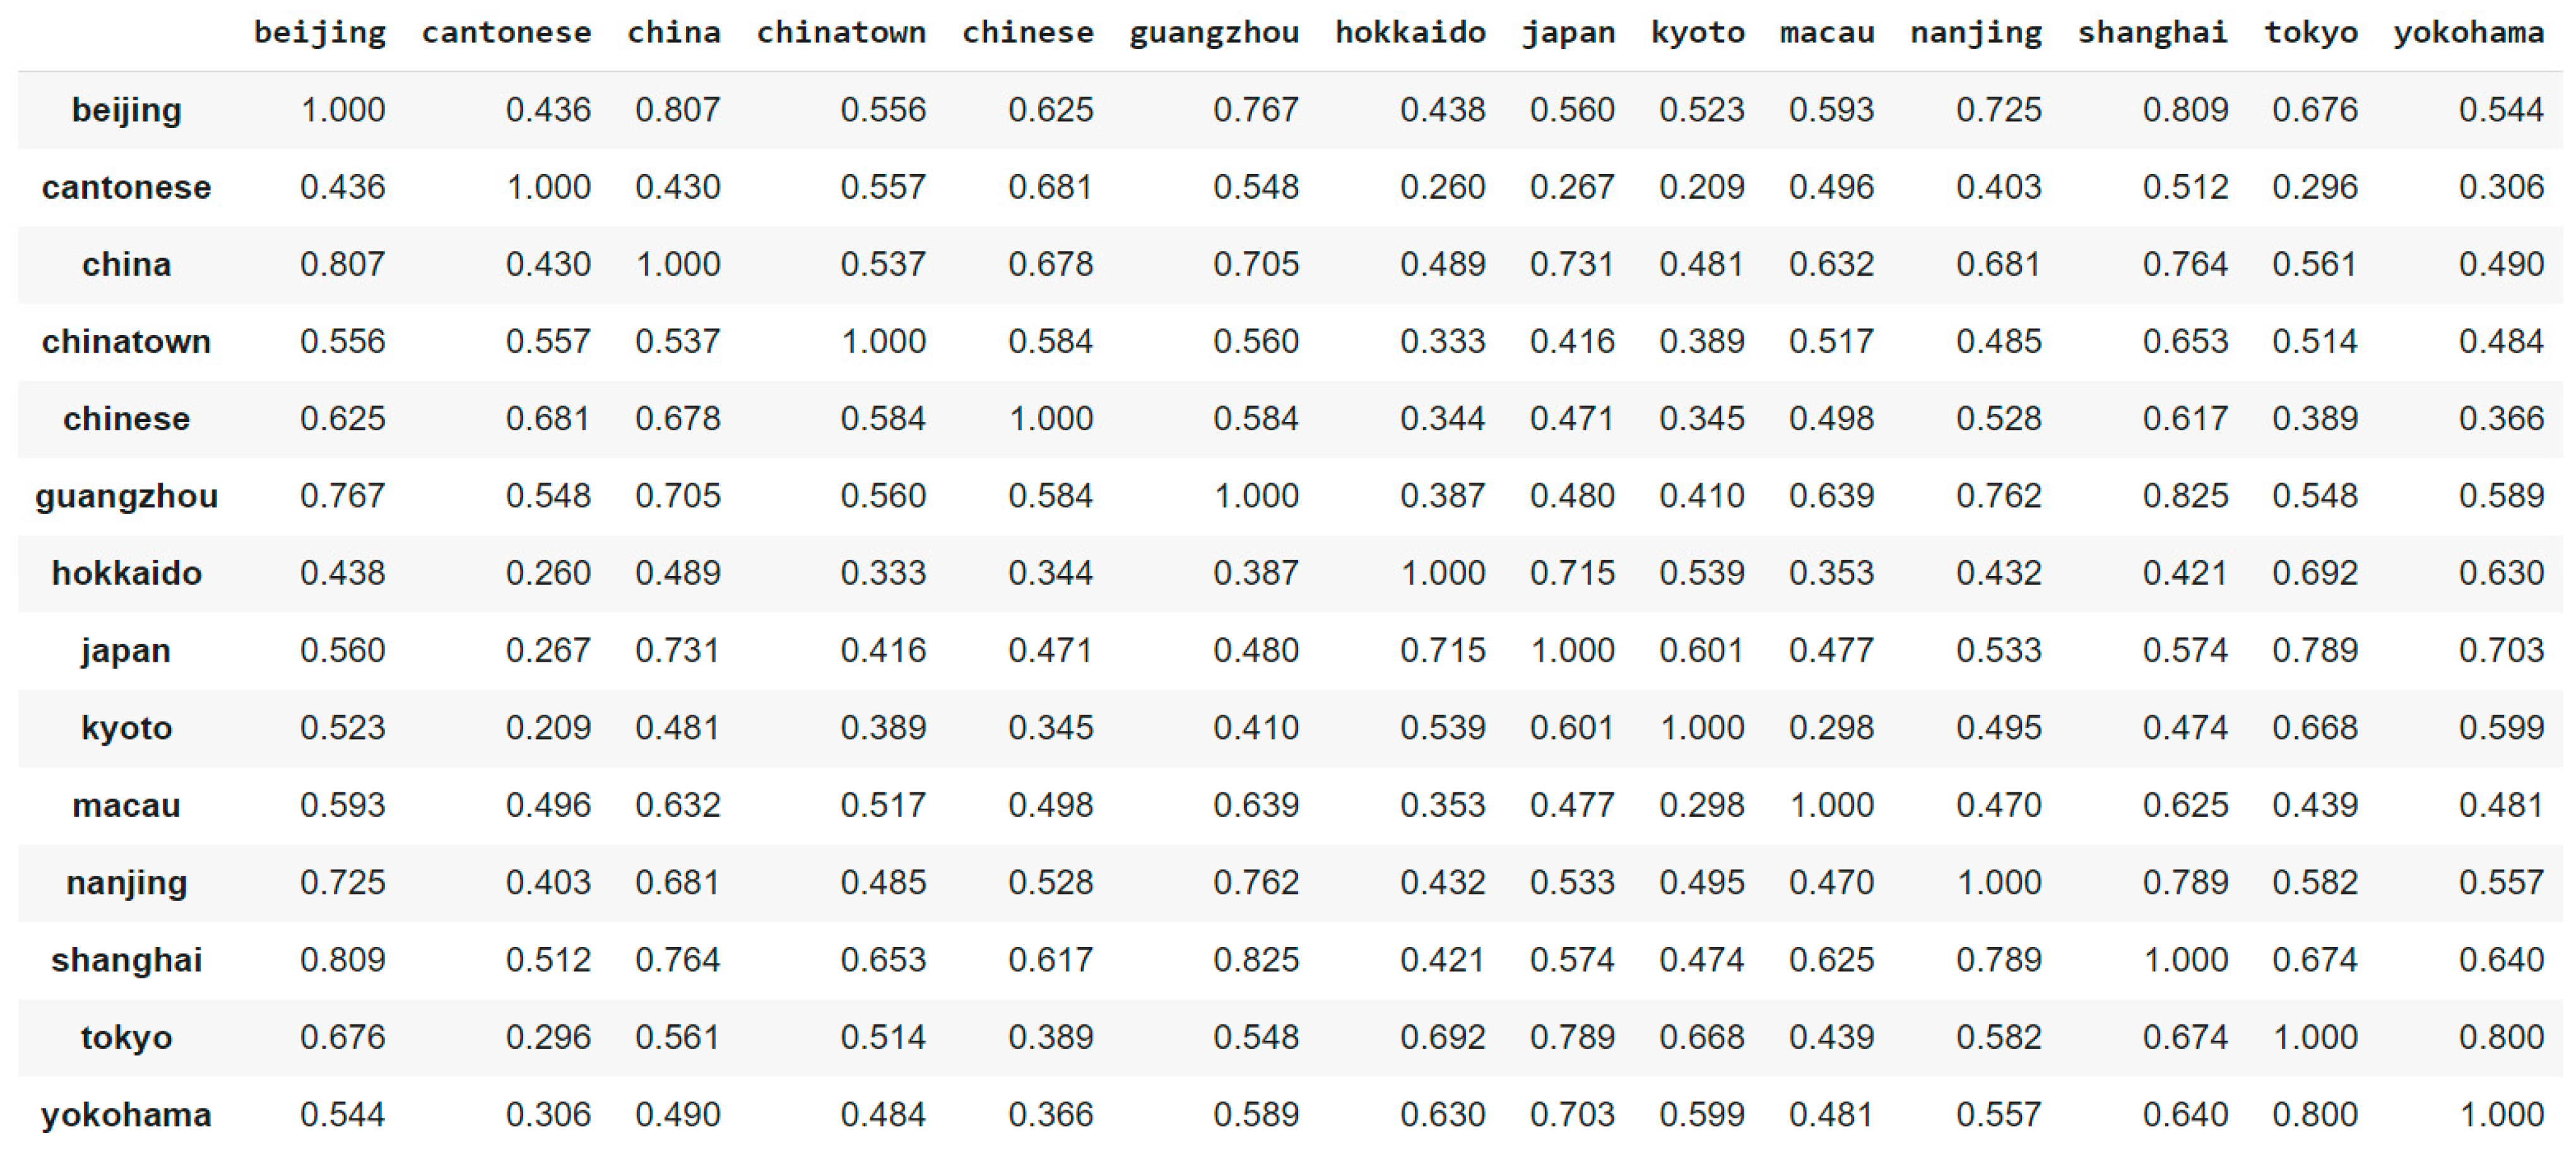Click the shanghai row label
This screenshot has height=1155, width=2576.
pyautogui.click(x=126, y=960)
